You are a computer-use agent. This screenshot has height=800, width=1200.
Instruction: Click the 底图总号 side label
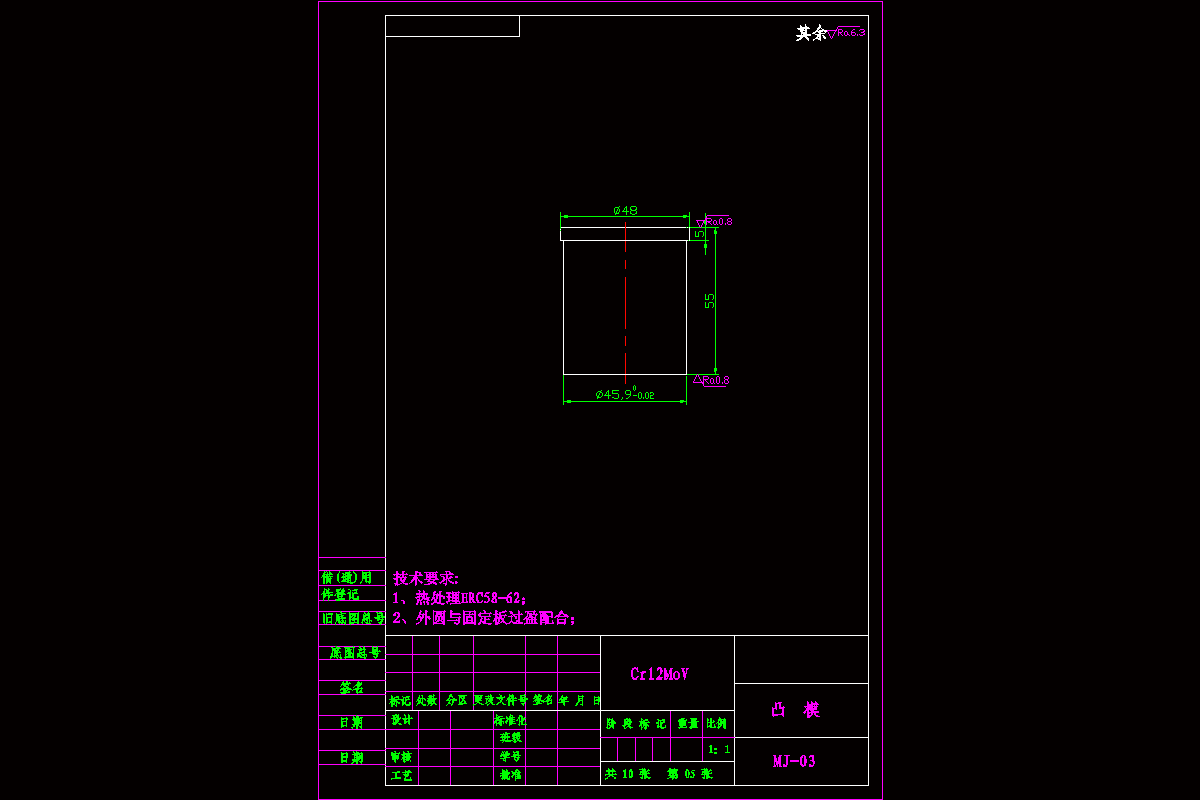click(355, 653)
